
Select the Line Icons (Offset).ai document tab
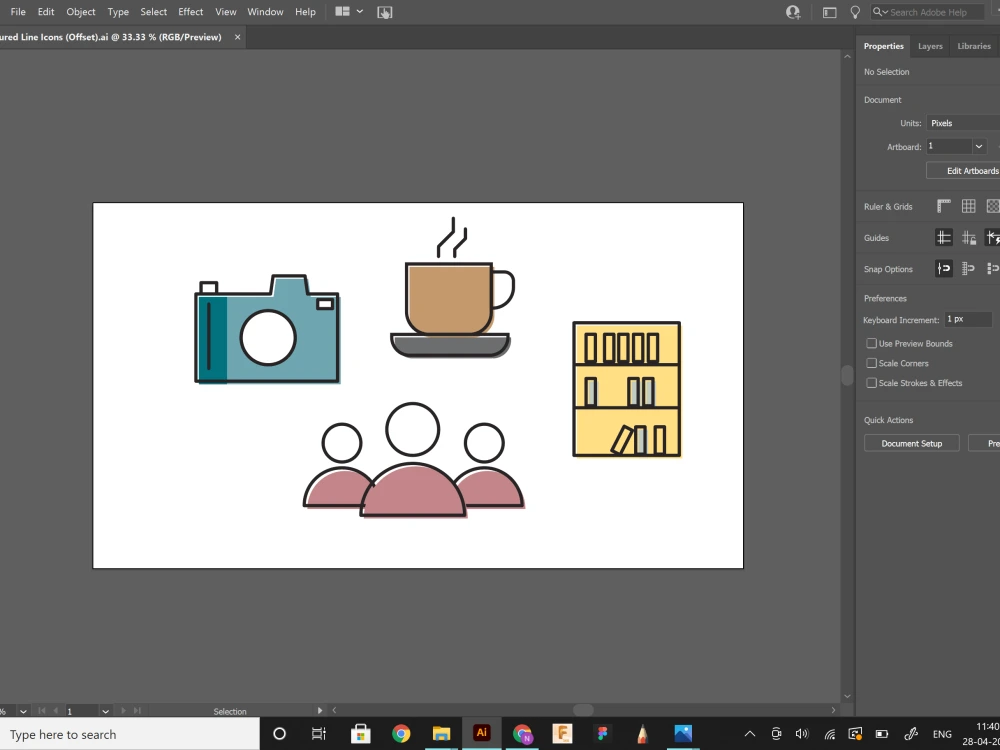pyautogui.click(x=111, y=37)
